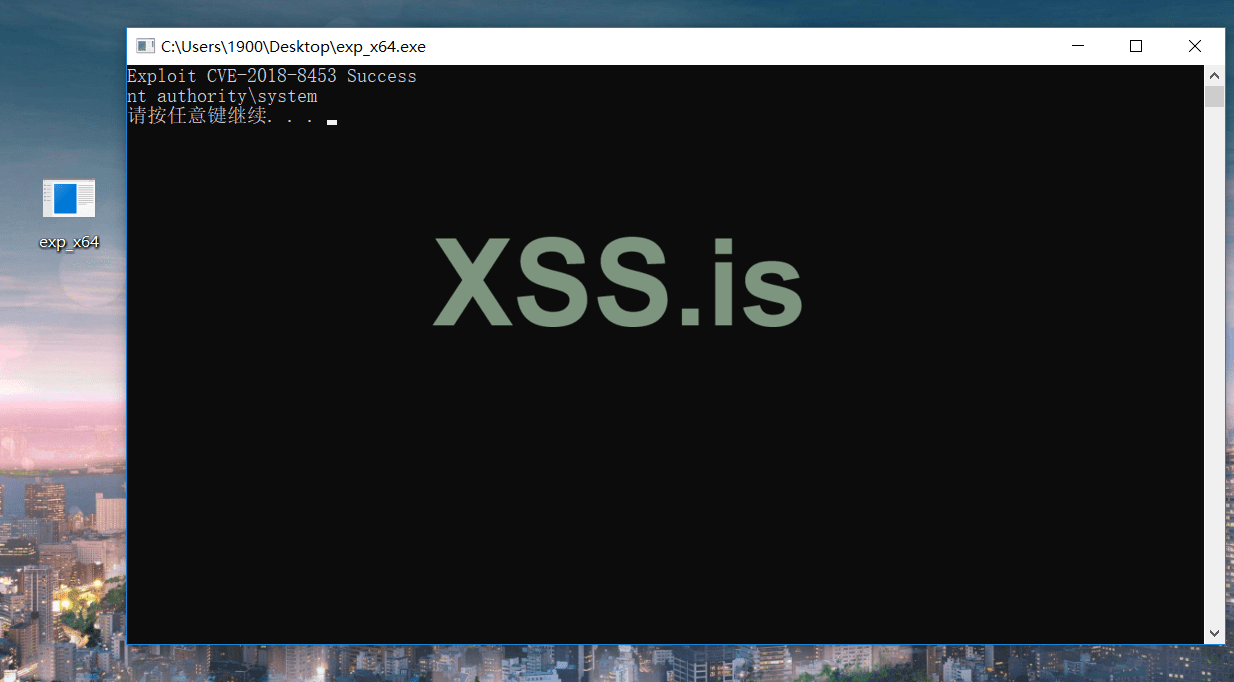This screenshot has width=1234, height=682.
Task: Click the console scrollbar up arrow
Action: pos(1215,75)
